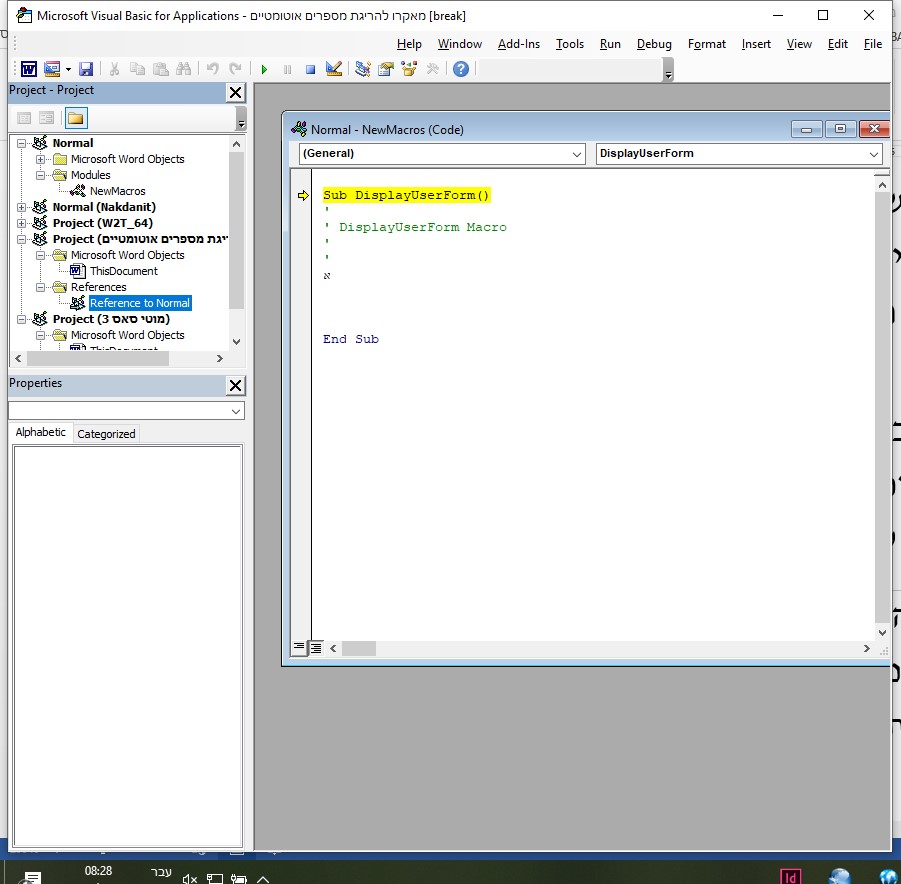Click the Reset (stop) square button
901x884 pixels.
point(311,69)
